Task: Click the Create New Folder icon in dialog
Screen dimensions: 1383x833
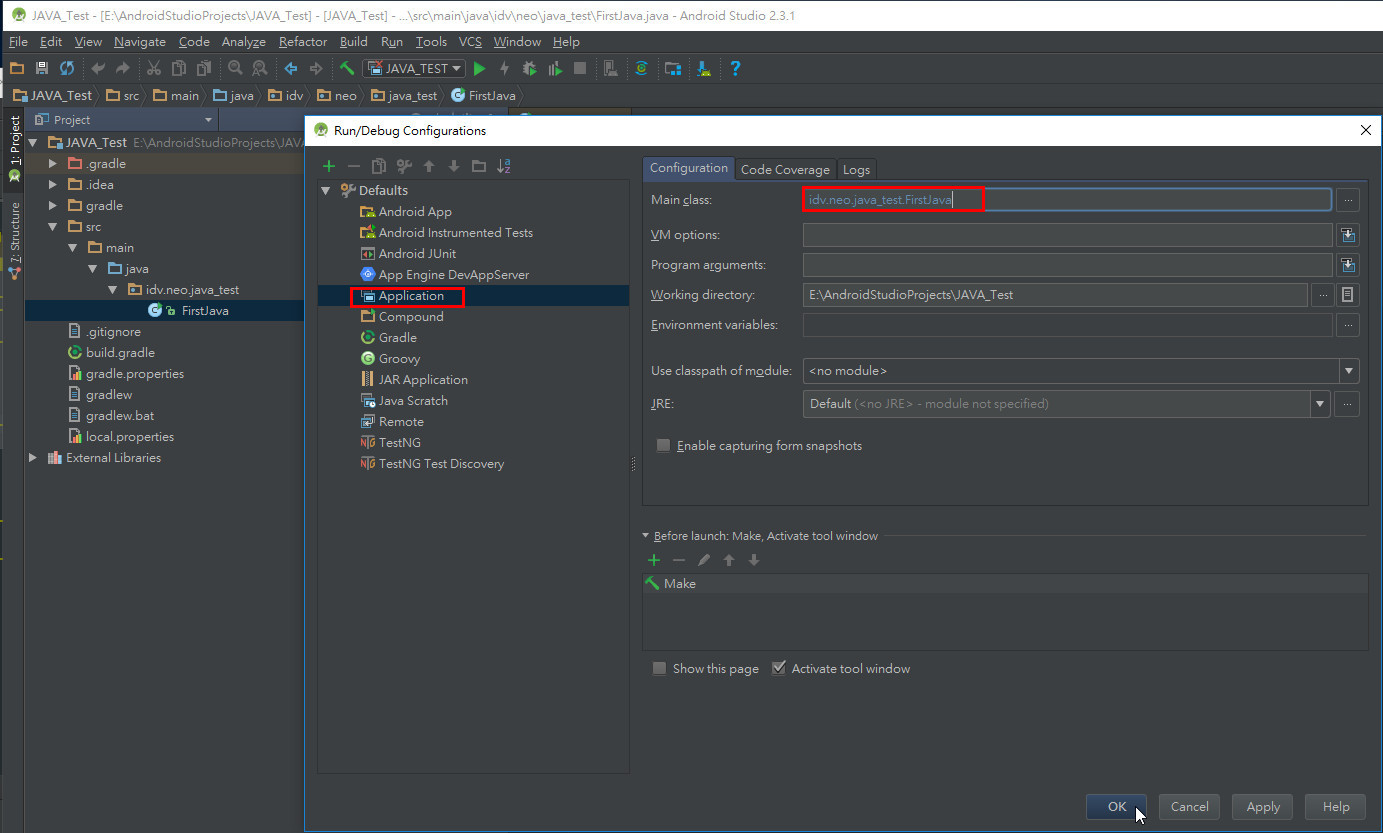Action: point(479,166)
